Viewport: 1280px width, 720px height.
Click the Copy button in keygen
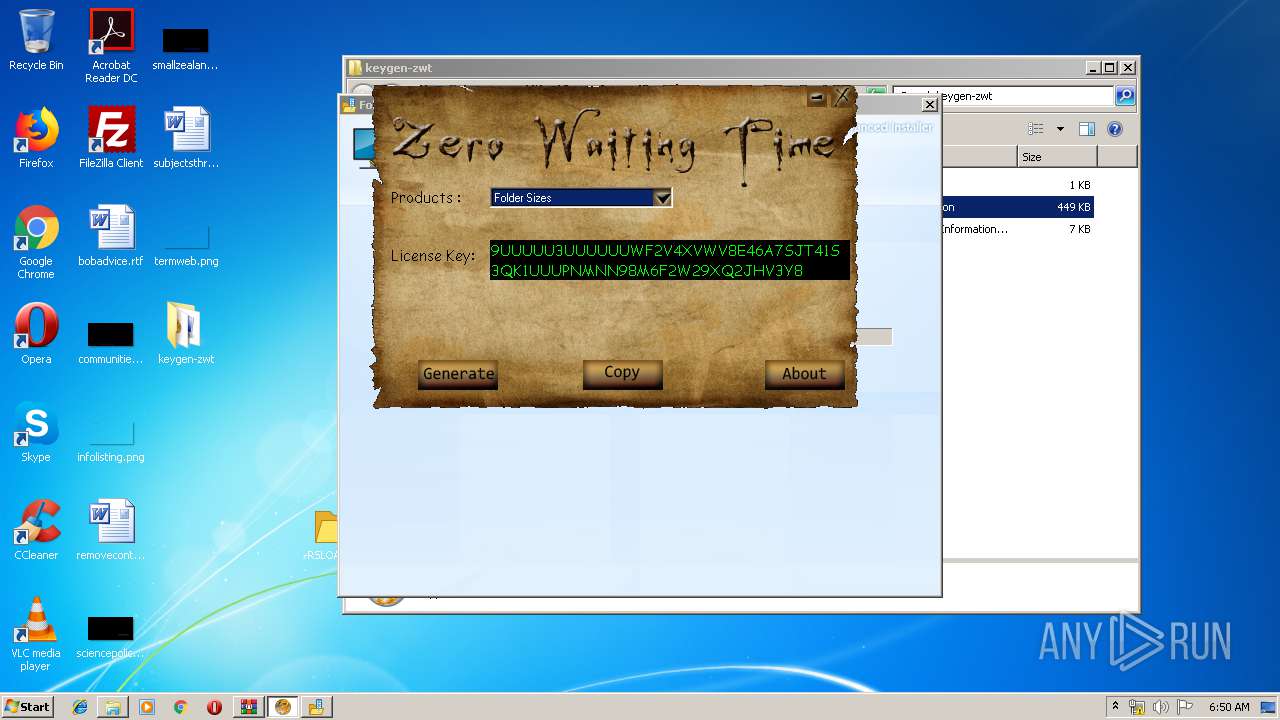pos(622,373)
